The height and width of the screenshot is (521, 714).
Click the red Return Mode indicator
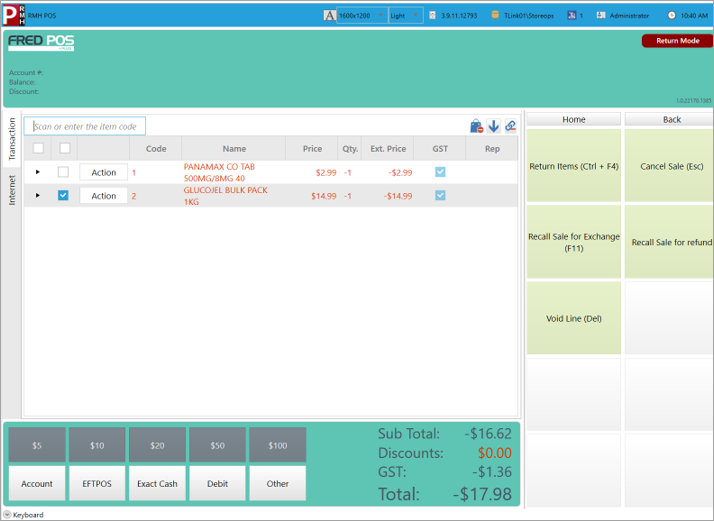pos(677,41)
